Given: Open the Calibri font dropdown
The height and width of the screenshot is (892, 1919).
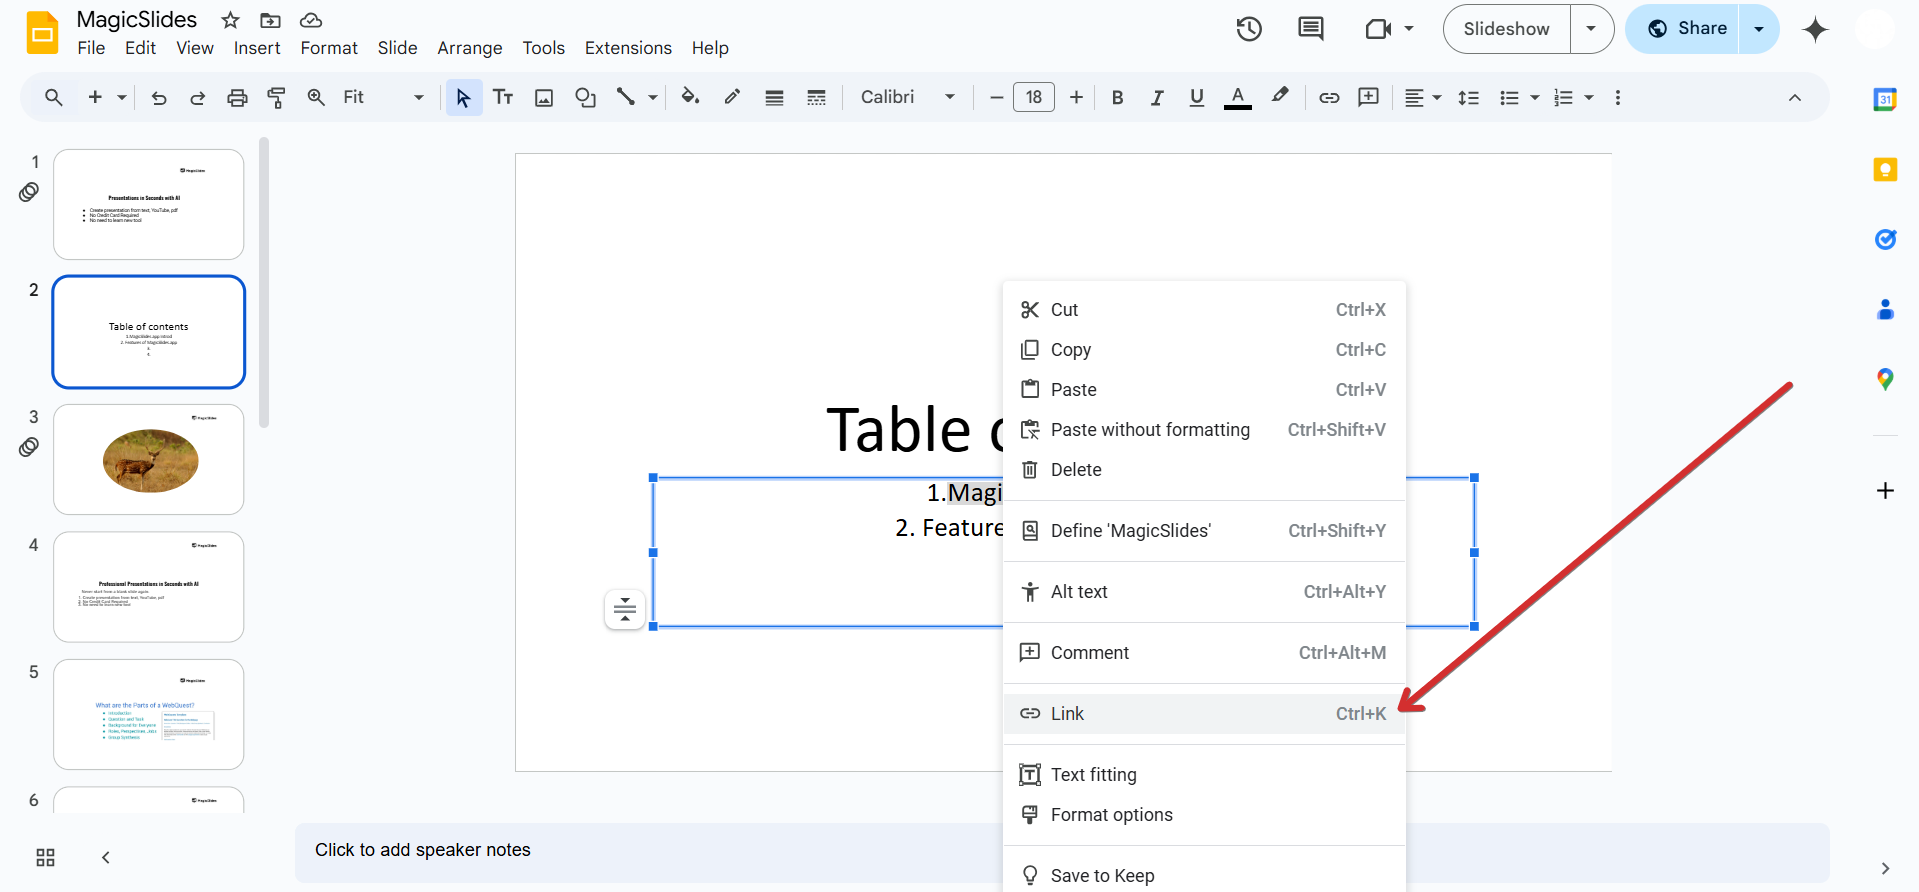Looking at the screenshot, I should pyautogui.click(x=907, y=97).
